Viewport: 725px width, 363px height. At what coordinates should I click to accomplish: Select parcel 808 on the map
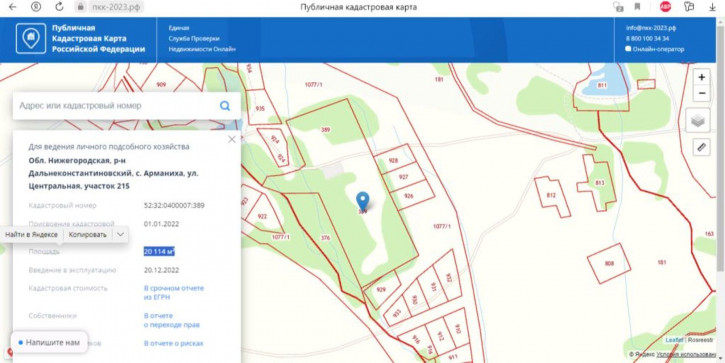pyautogui.click(x=609, y=264)
